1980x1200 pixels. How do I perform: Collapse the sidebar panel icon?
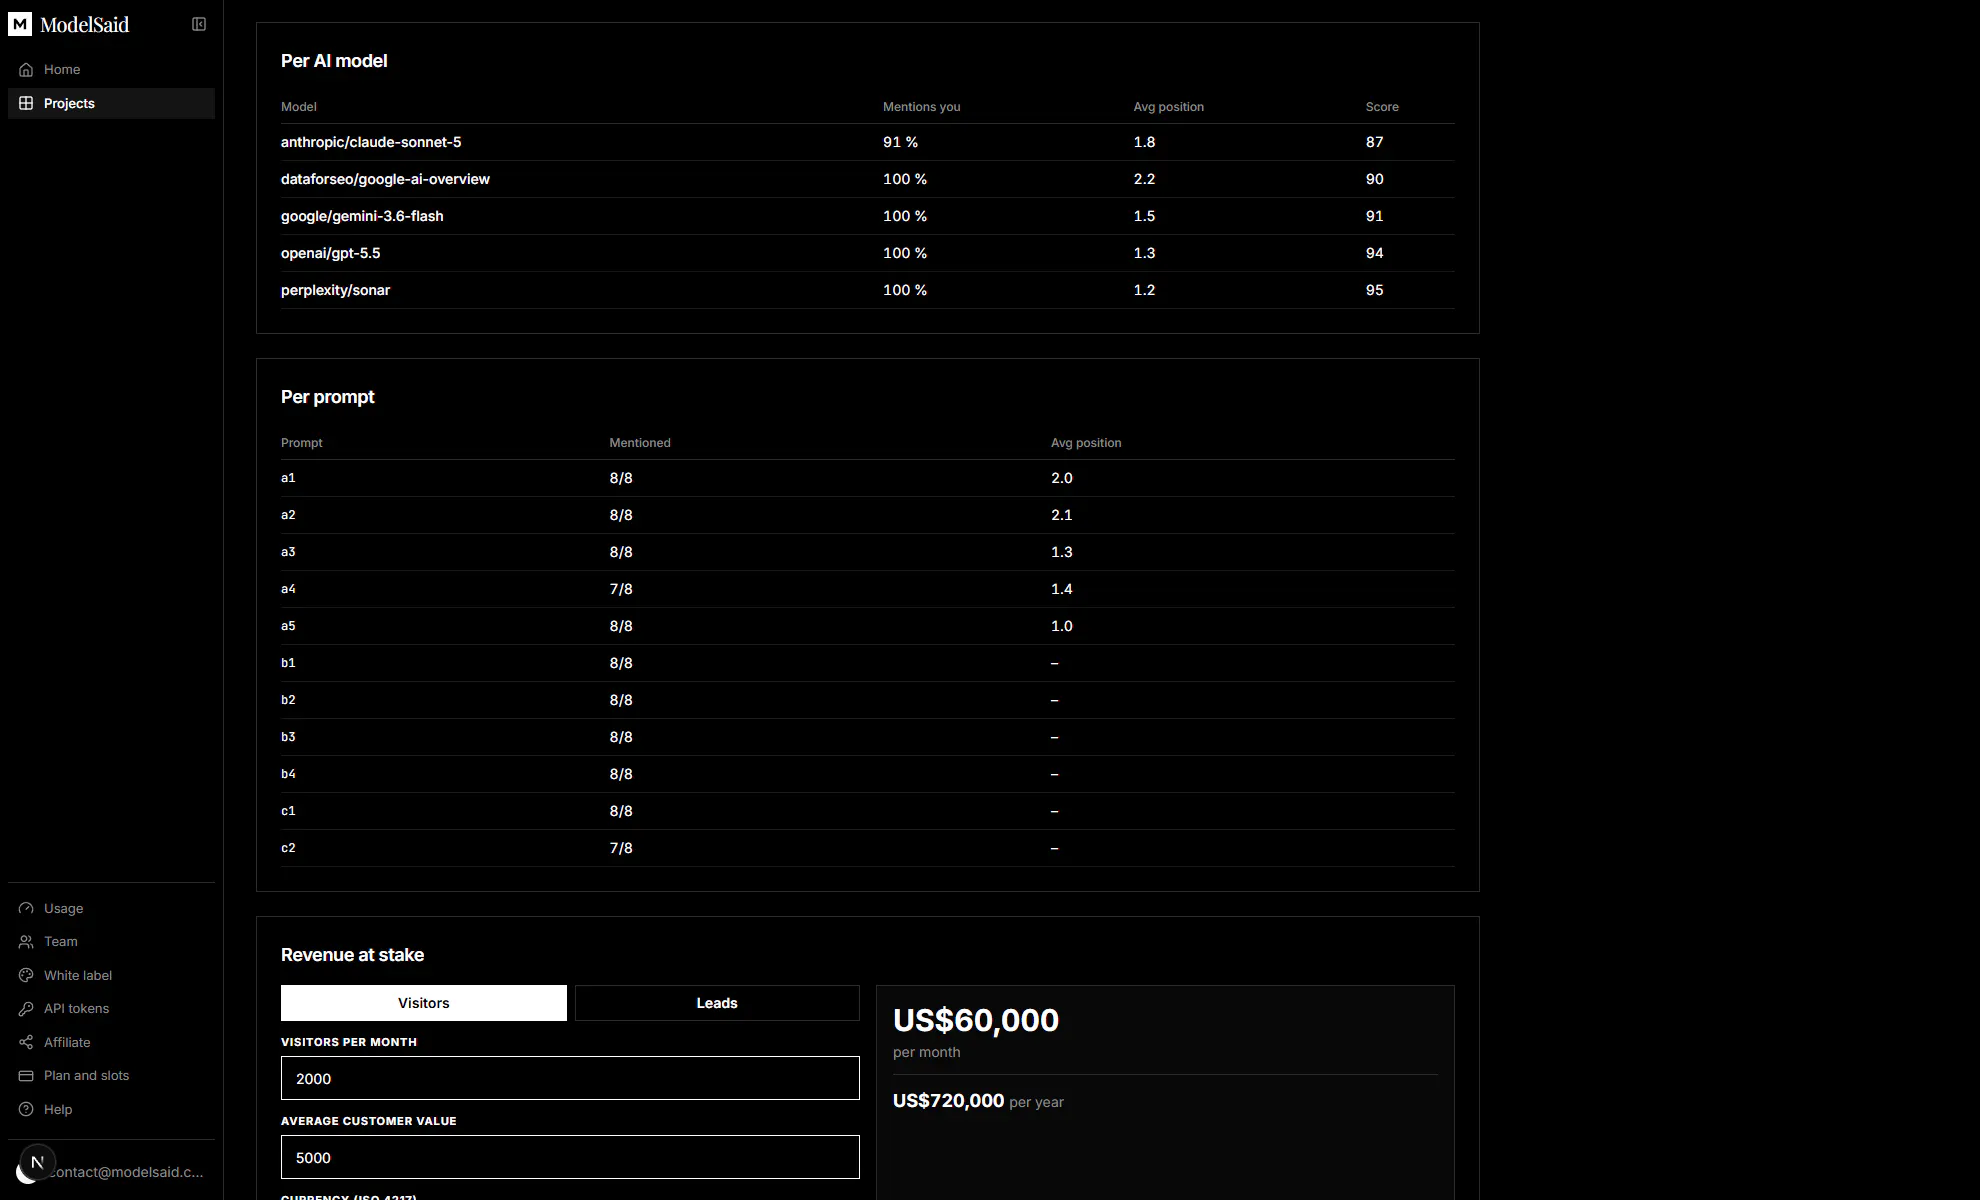click(x=199, y=24)
